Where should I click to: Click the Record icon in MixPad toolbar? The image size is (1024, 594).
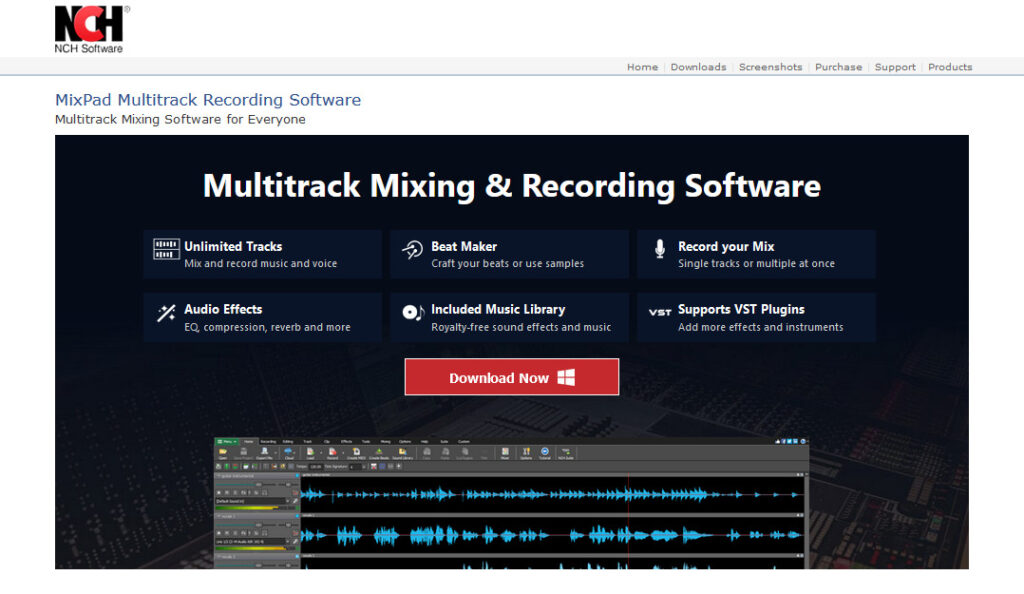click(x=332, y=454)
